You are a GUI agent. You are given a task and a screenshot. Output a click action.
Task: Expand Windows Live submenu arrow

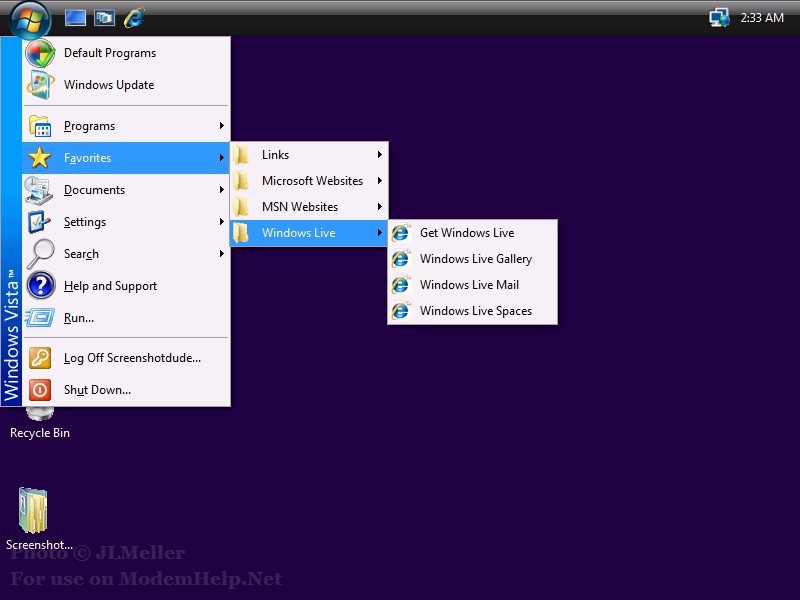[x=380, y=233]
